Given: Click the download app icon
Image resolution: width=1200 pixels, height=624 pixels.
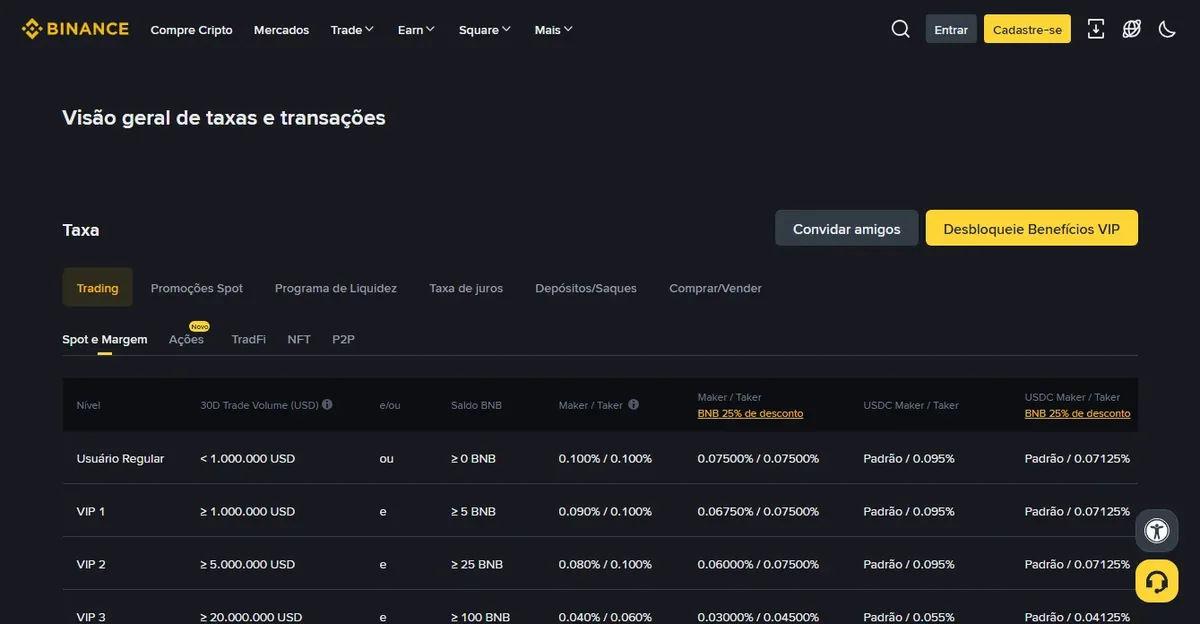Looking at the screenshot, I should pyautogui.click(x=1096, y=29).
